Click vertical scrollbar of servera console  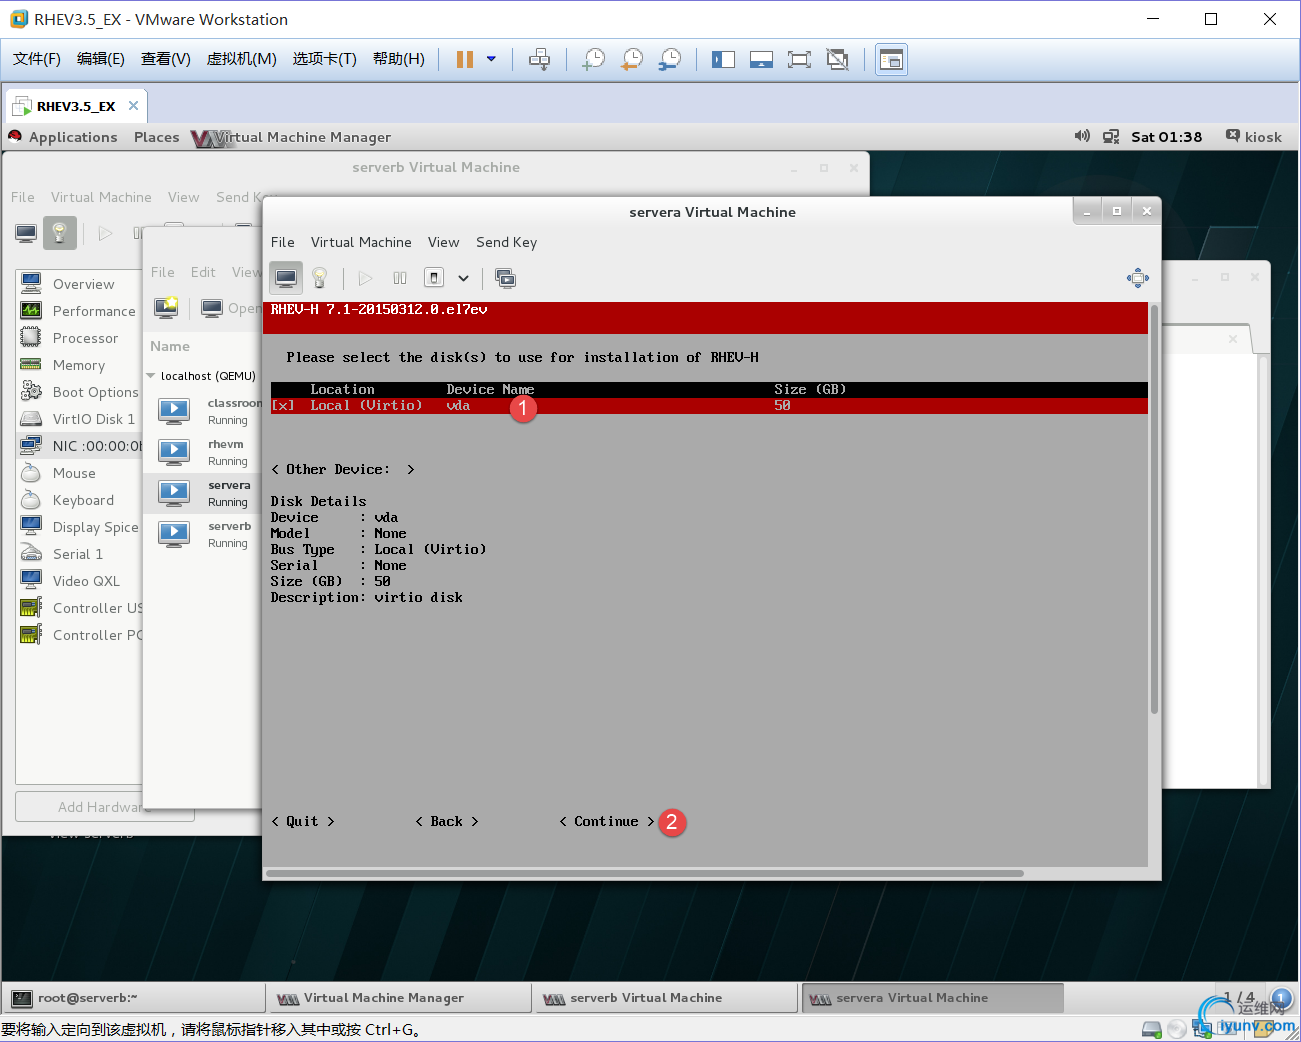pyautogui.click(x=1154, y=510)
